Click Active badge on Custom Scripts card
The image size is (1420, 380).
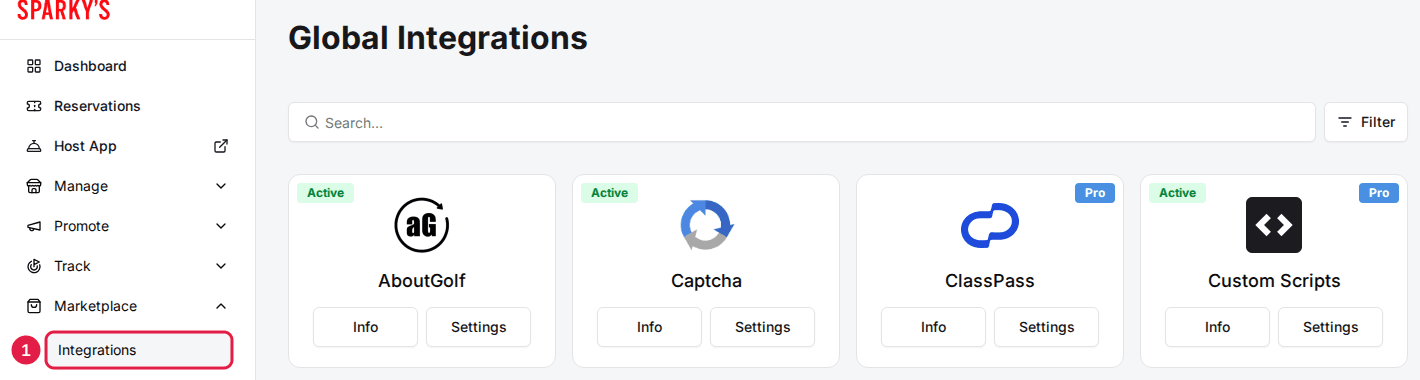1177,193
